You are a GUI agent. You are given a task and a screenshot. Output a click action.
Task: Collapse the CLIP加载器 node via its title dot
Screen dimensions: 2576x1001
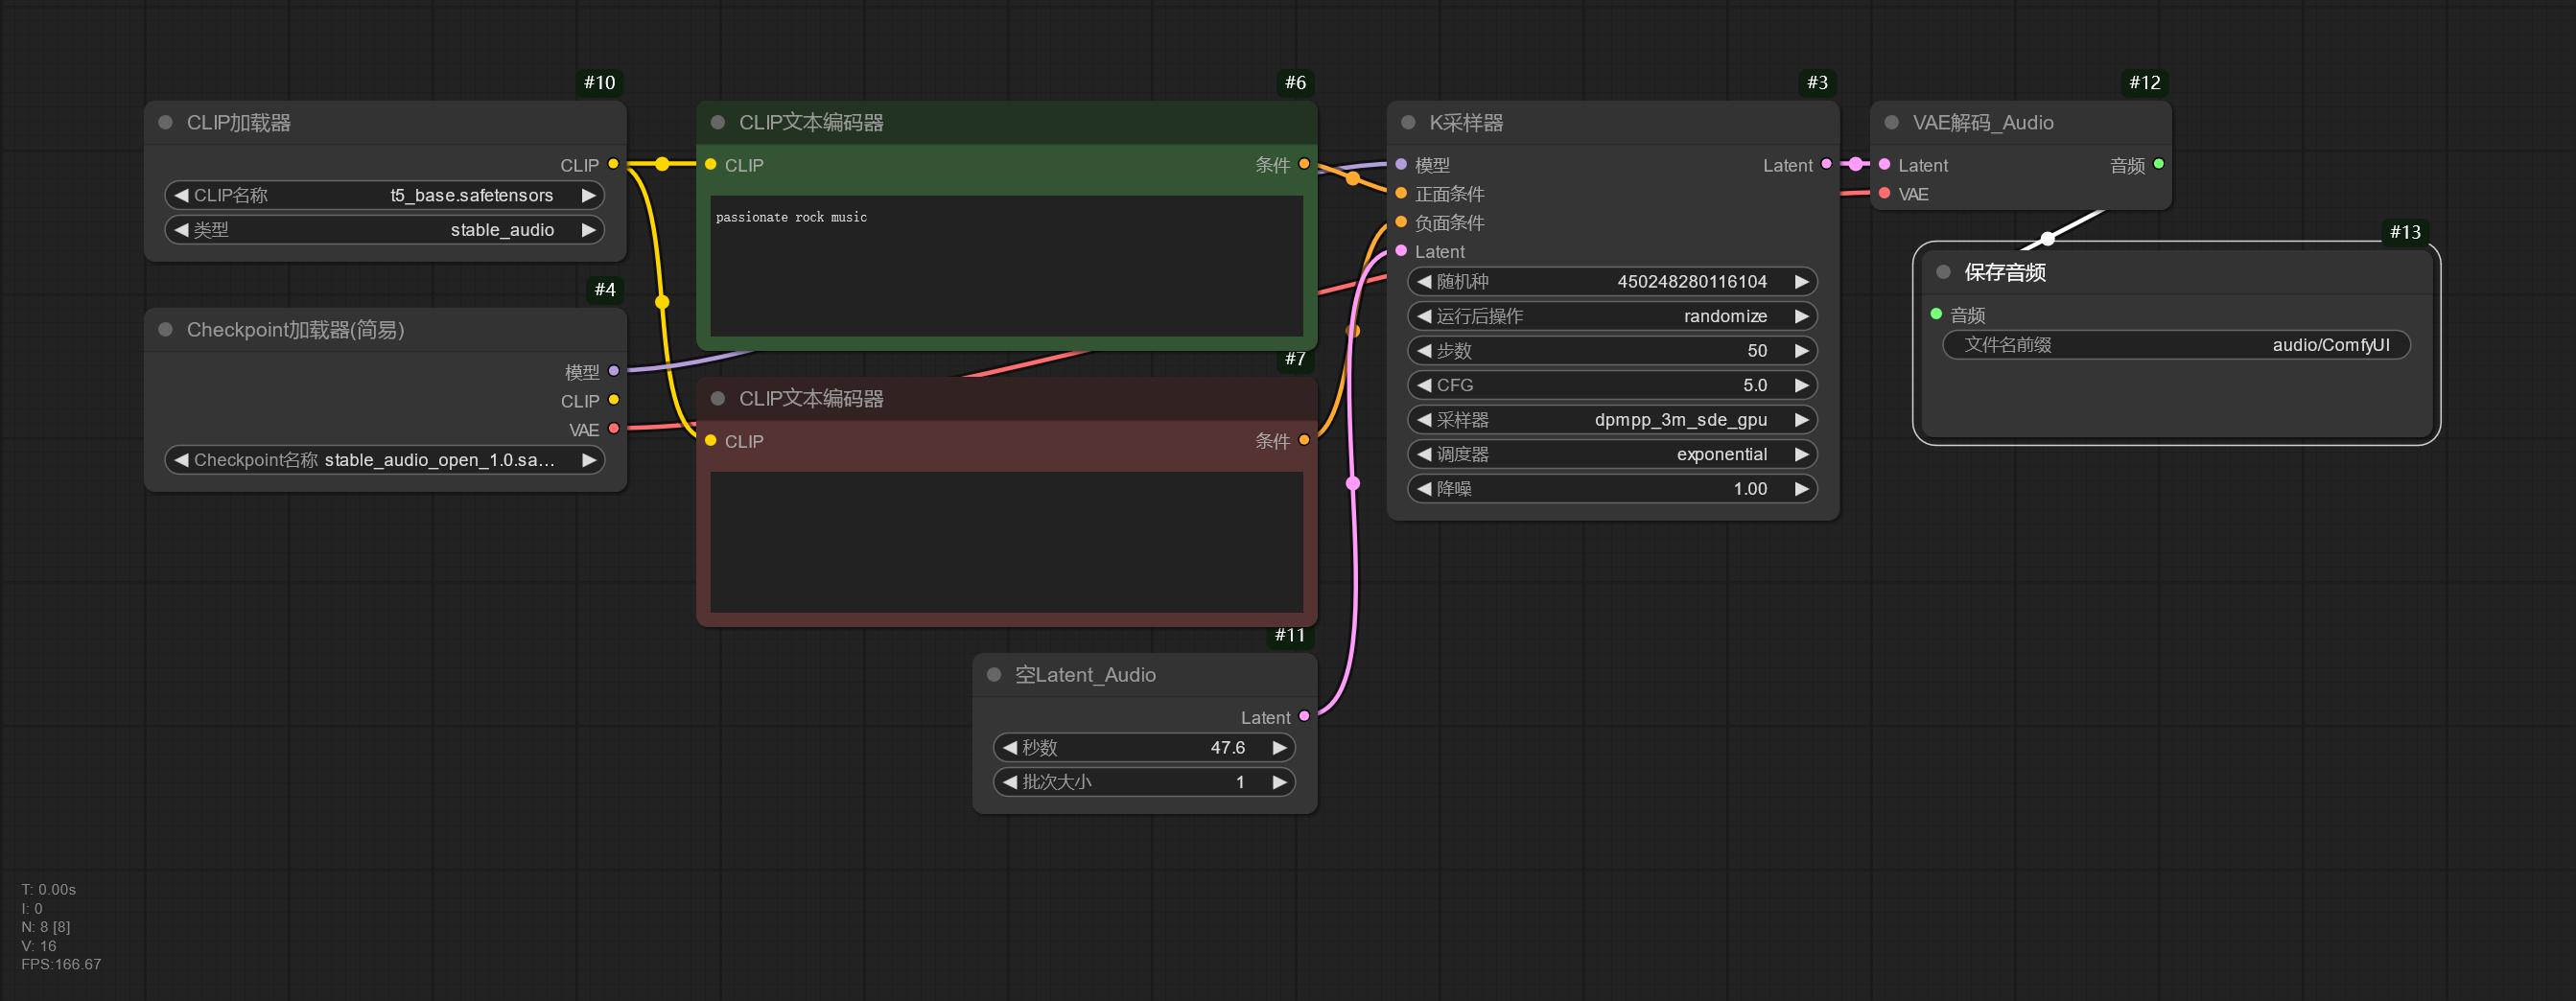165,122
